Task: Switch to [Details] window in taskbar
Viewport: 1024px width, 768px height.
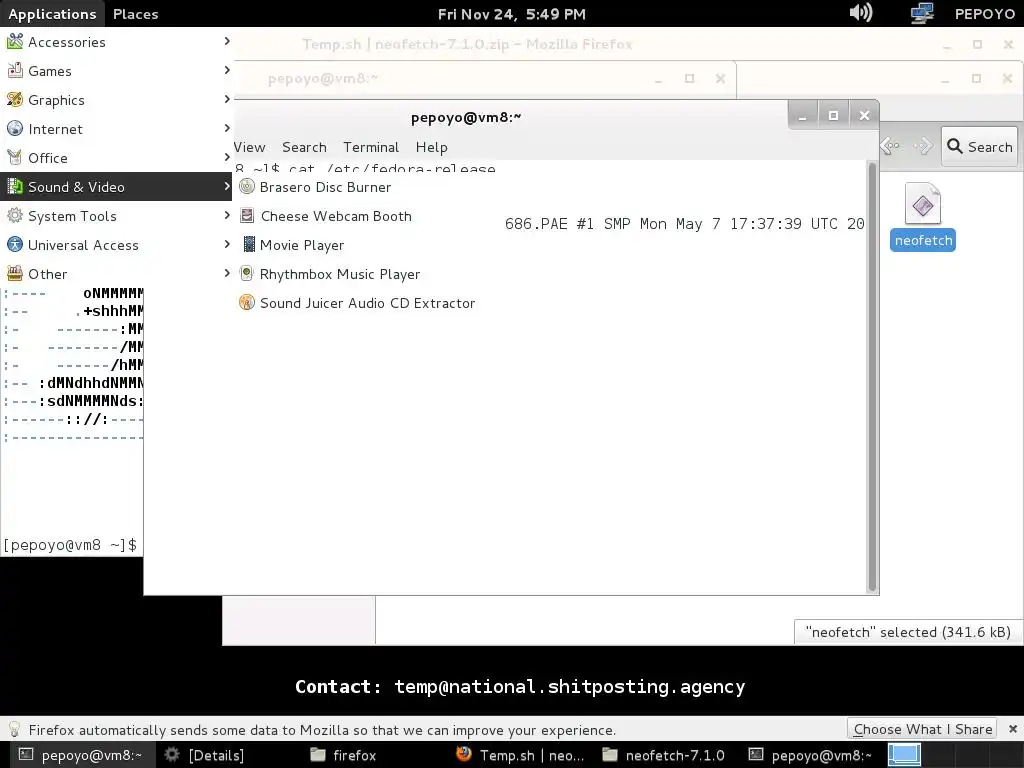Action: tap(204, 756)
